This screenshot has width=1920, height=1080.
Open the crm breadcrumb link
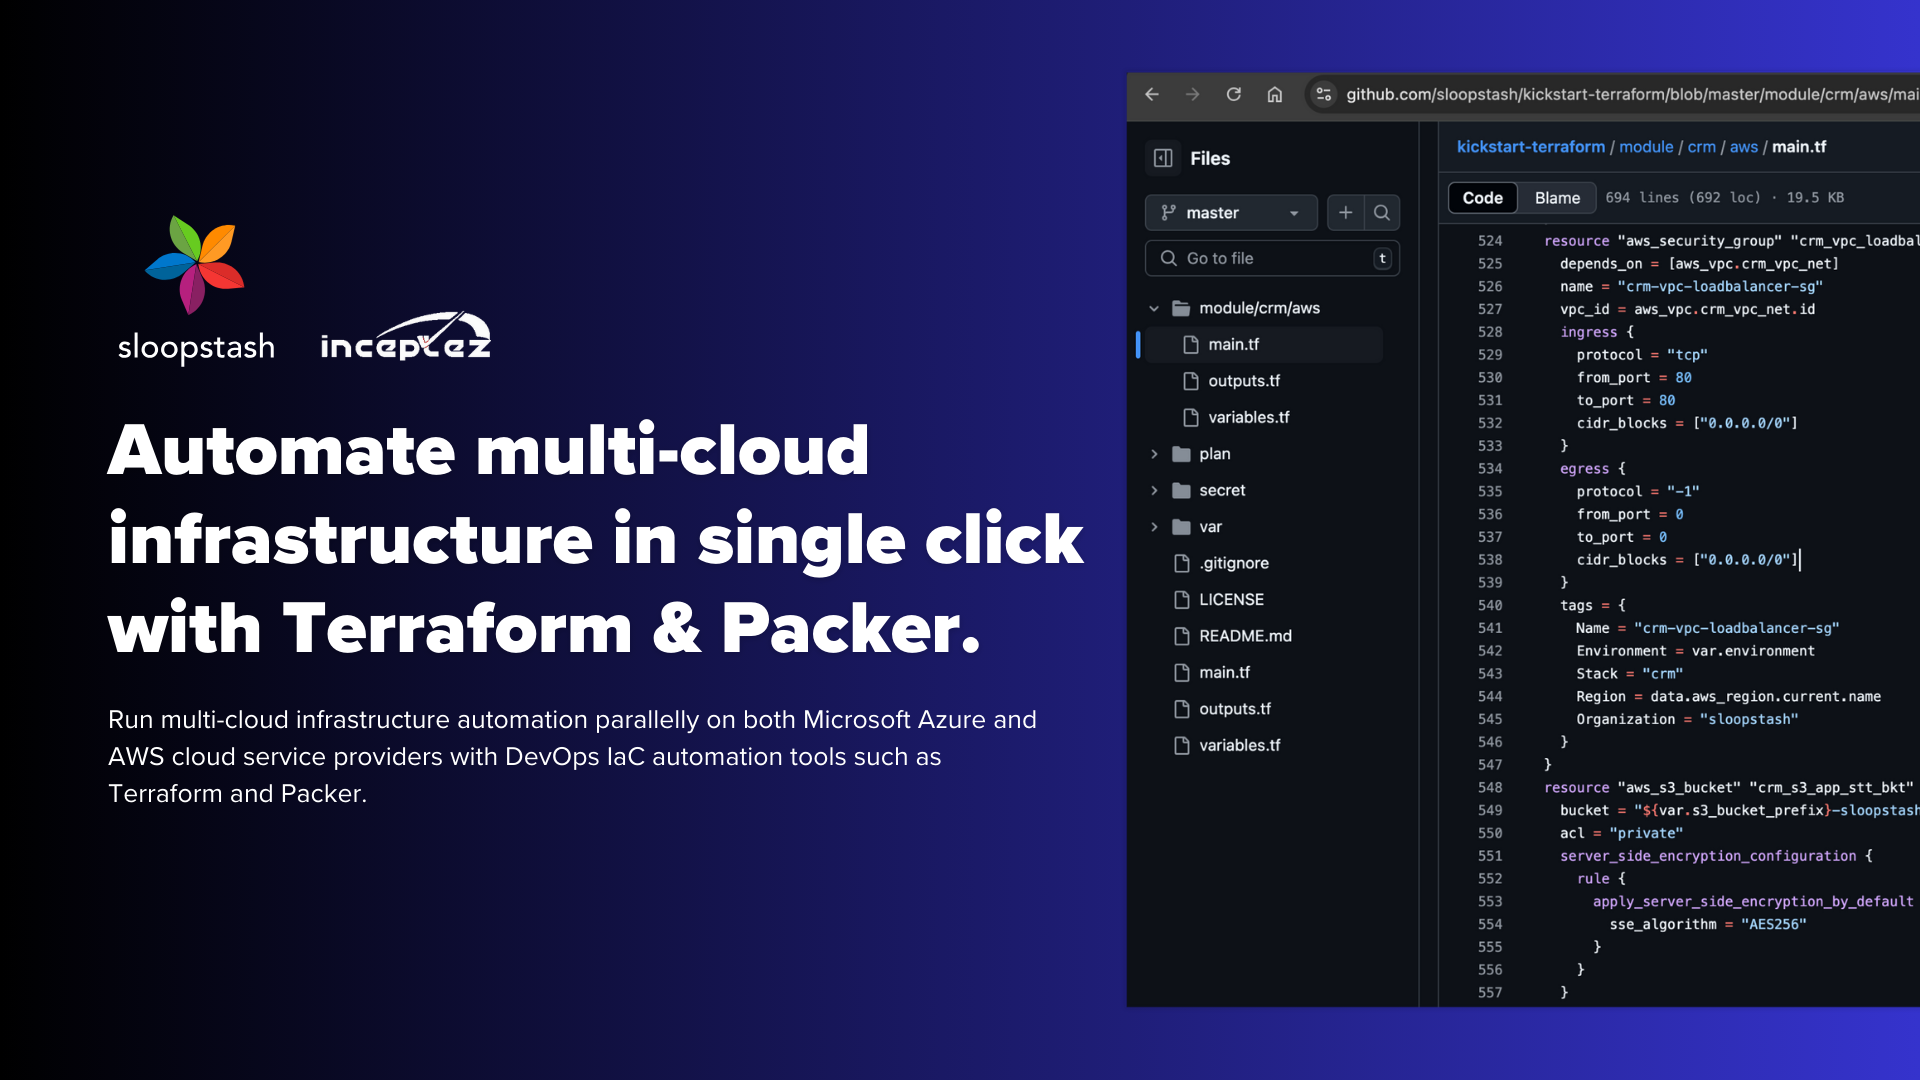click(x=1701, y=147)
